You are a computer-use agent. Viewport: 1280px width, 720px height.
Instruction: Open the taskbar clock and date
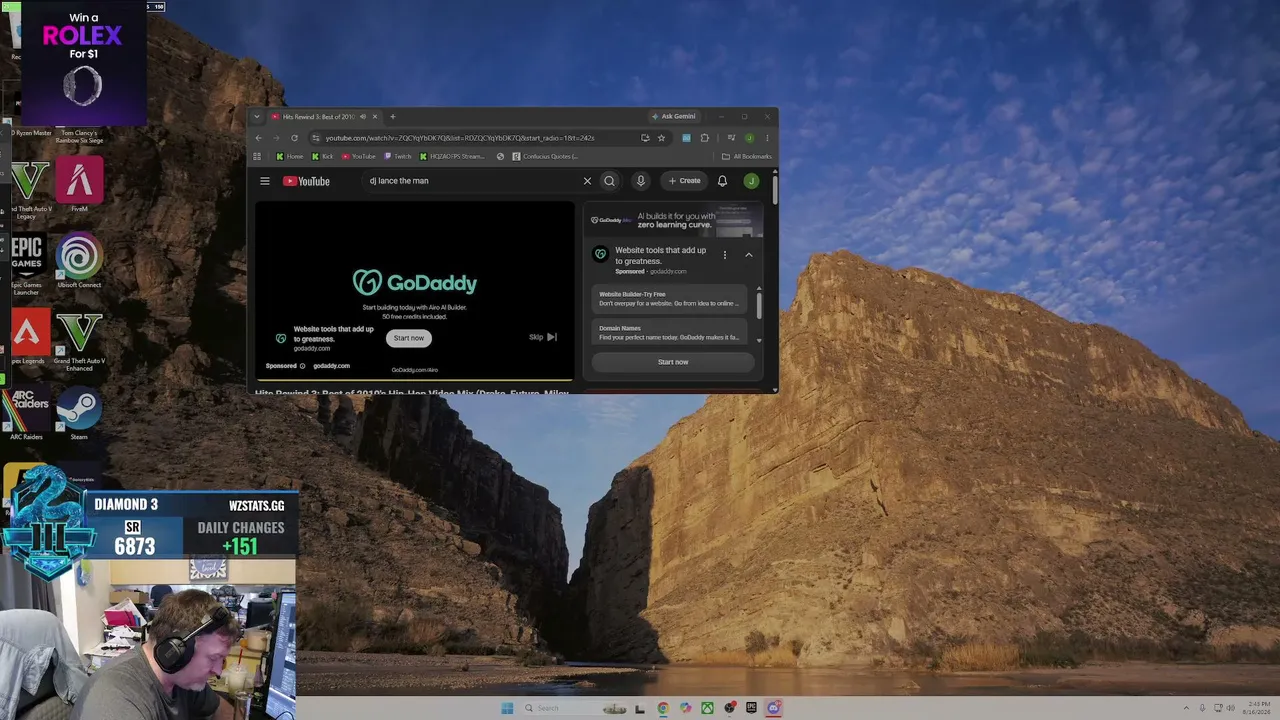[1255, 708]
